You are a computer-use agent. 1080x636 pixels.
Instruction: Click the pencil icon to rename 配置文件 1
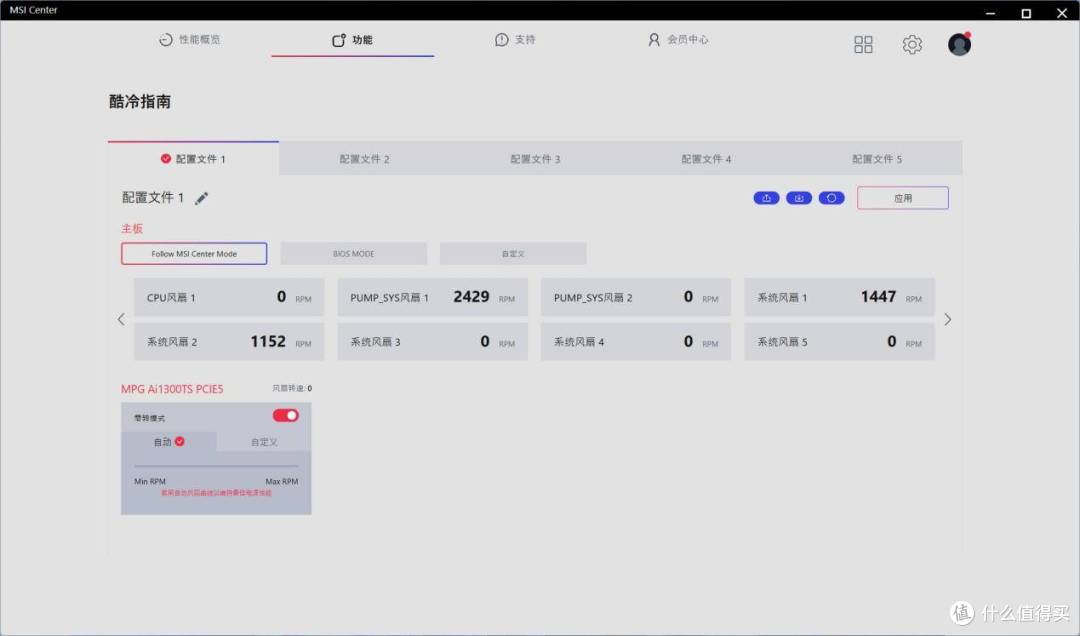pos(201,198)
